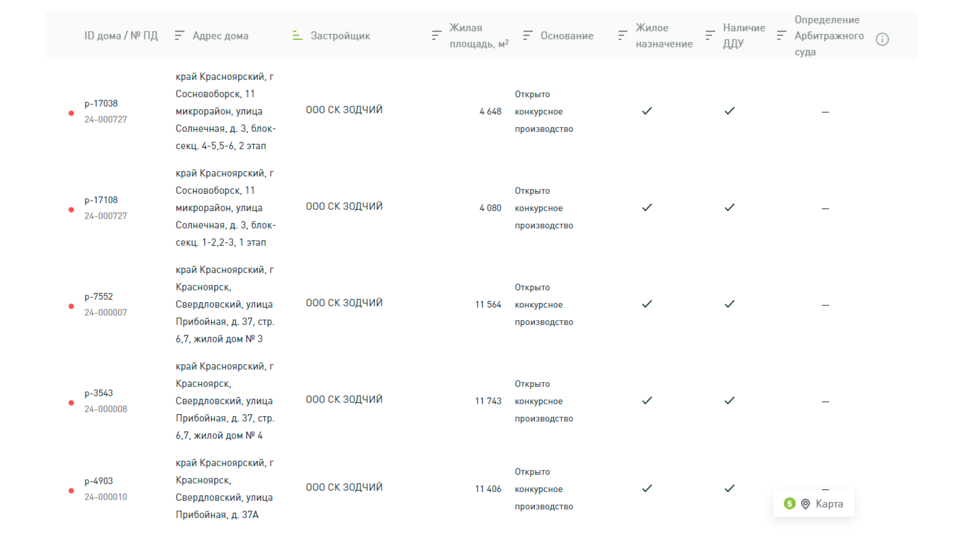This screenshot has width=957, height=554.
Task: Click the ID дома / № ПД header
Action: click(121, 36)
